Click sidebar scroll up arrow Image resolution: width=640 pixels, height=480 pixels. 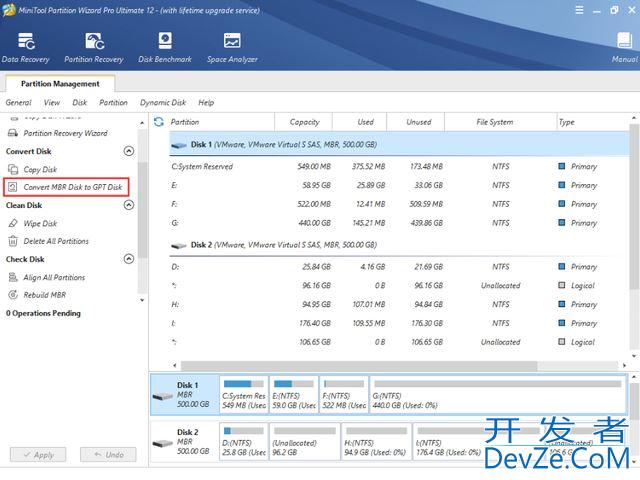142,122
